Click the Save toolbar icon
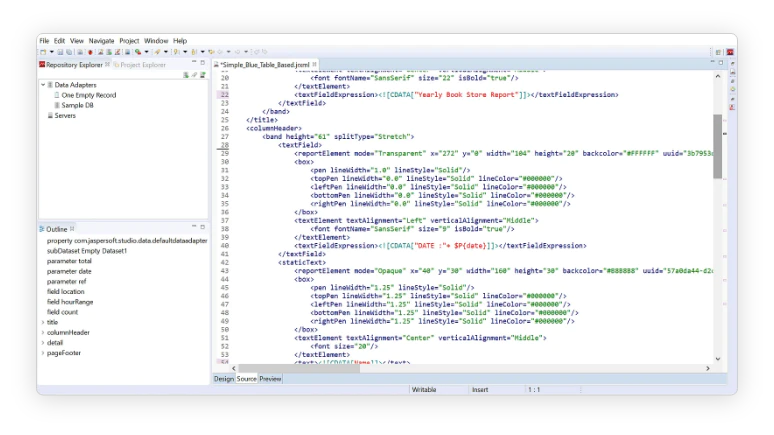The image size is (774, 435). 60,52
